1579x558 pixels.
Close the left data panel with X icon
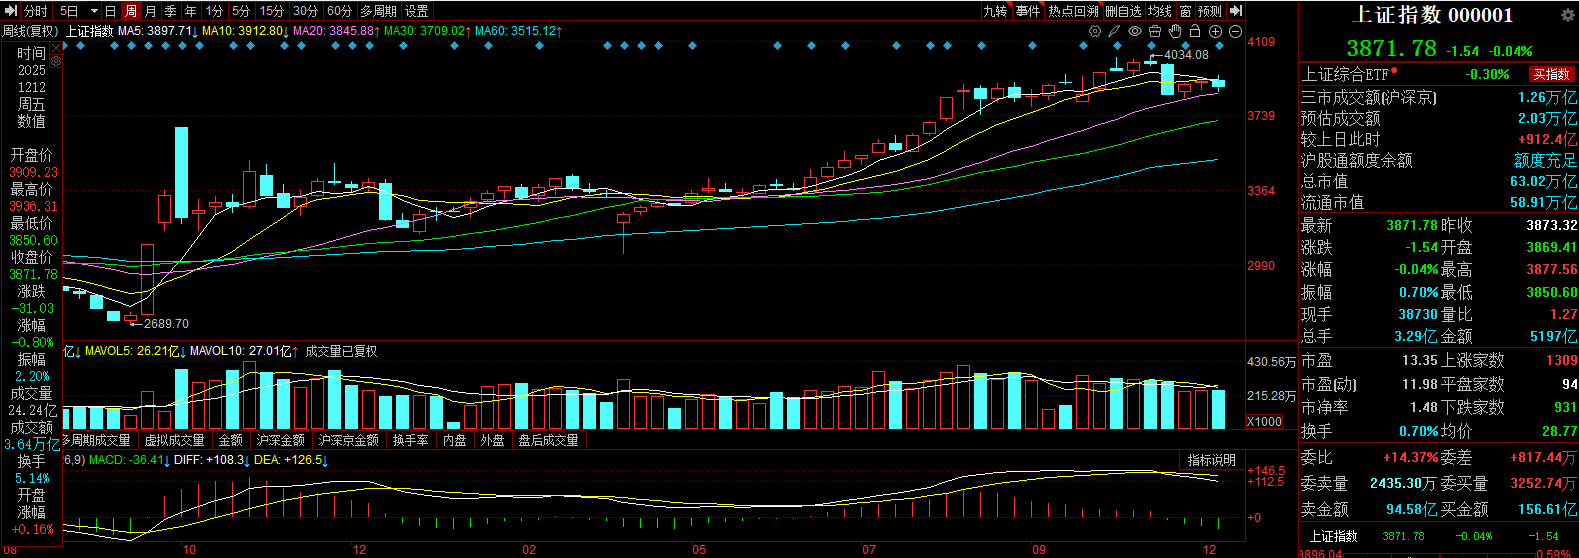click(x=56, y=49)
